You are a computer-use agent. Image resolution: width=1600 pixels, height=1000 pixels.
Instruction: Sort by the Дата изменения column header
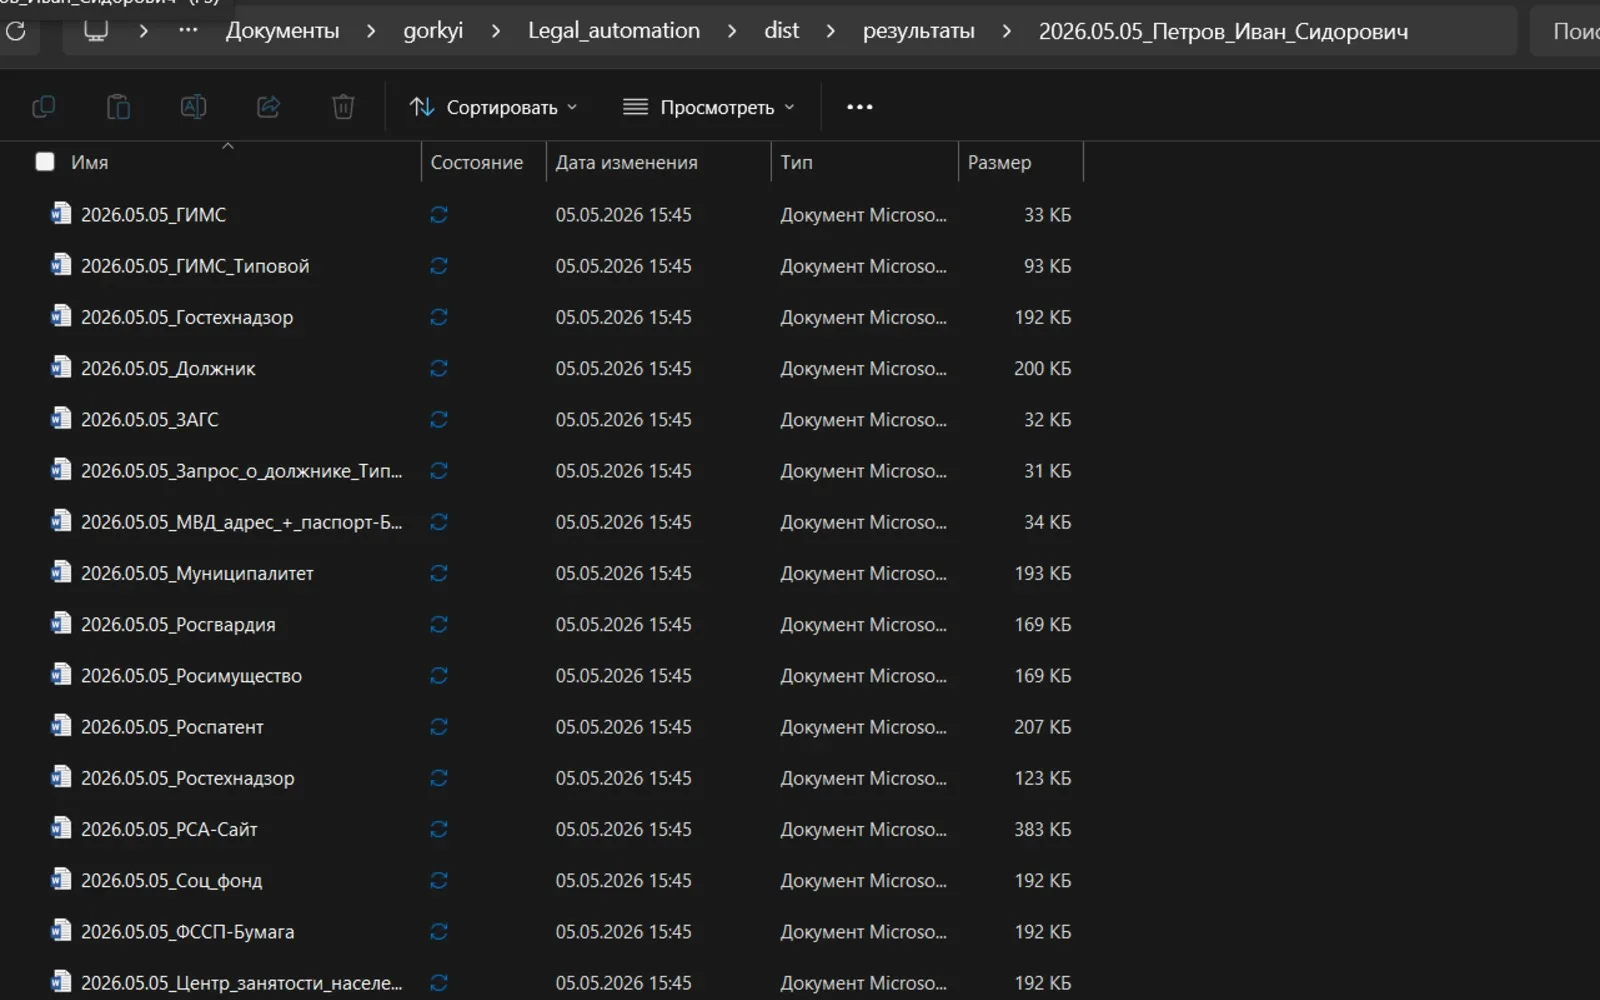pyautogui.click(x=627, y=162)
